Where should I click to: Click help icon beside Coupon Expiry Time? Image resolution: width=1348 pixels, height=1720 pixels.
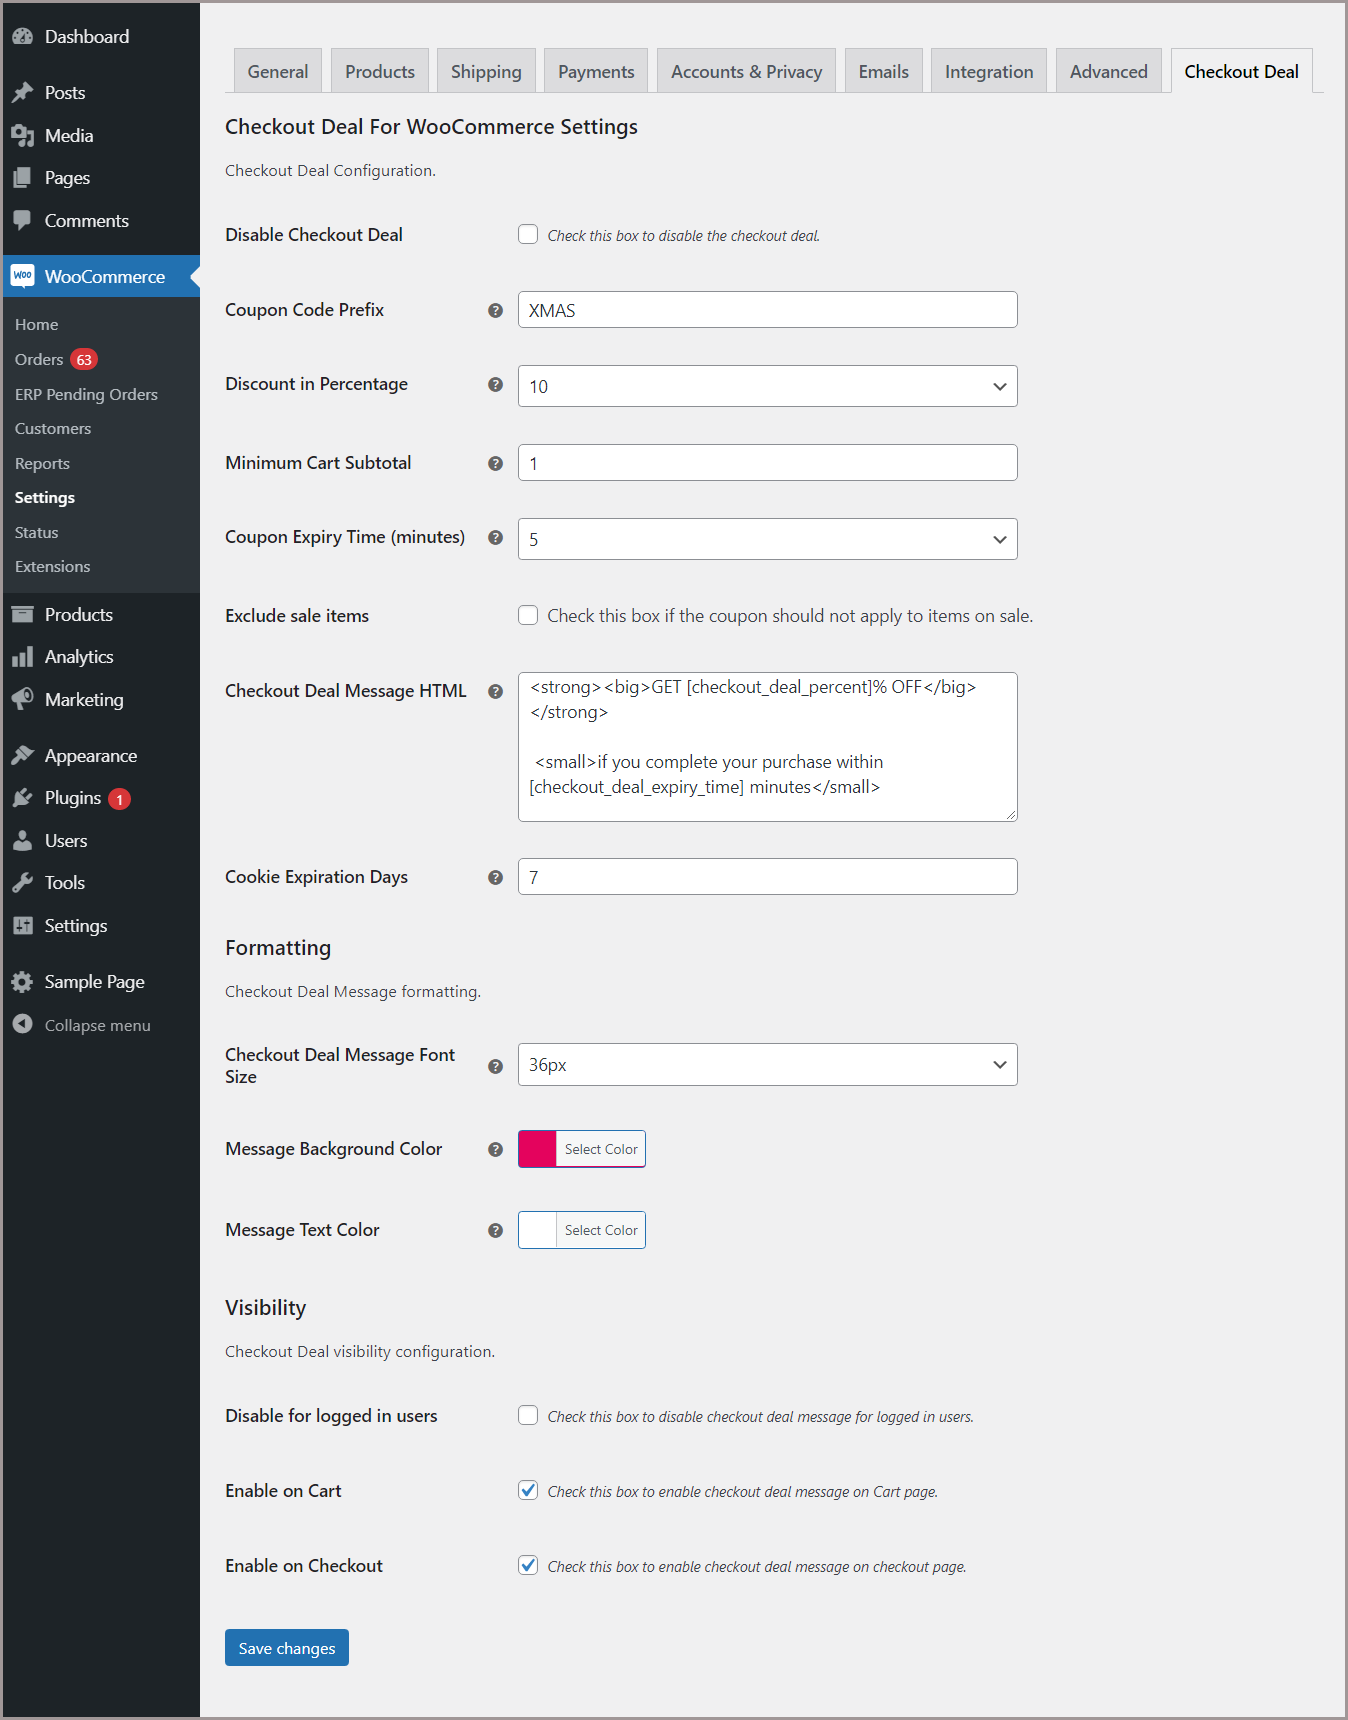[x=495, y=538]
